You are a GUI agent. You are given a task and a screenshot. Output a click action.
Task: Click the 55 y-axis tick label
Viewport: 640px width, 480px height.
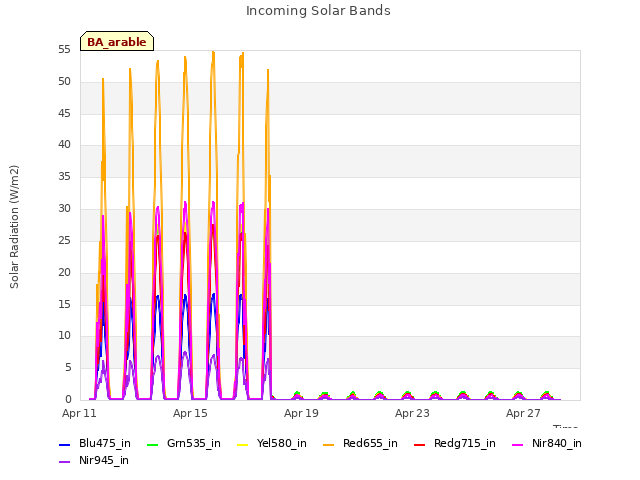coord(64,50)
